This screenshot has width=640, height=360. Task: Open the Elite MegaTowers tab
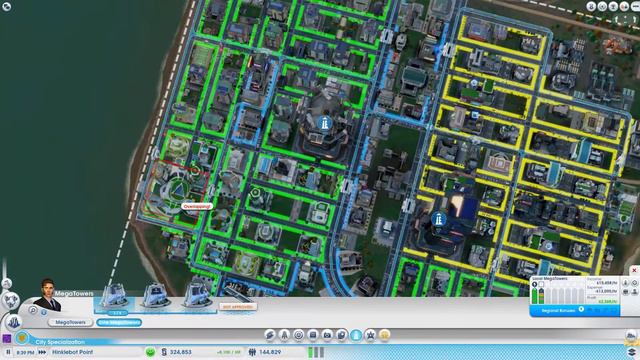click(119, 322)
